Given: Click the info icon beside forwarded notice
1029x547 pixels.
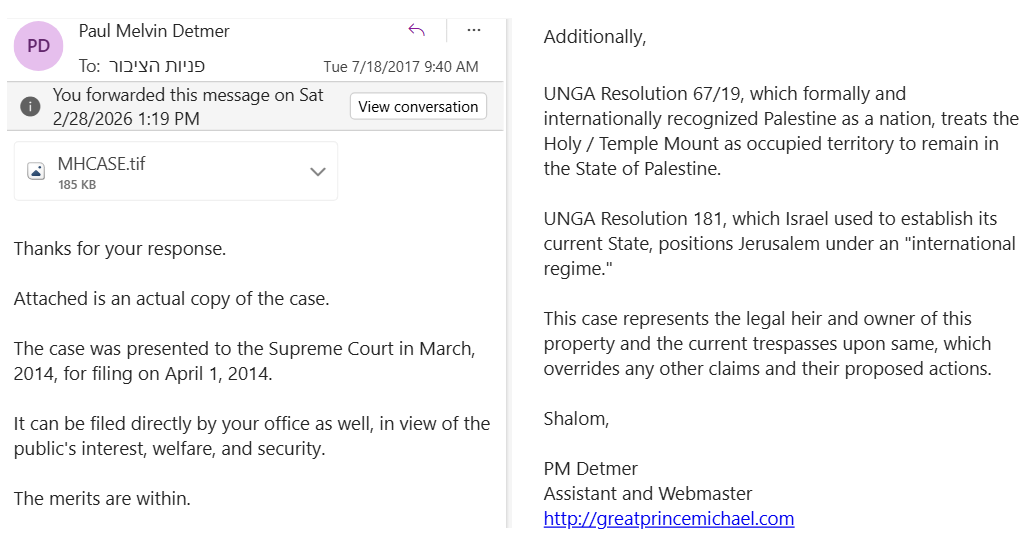Looking at the screenshot, I should click(x=31, y=106).
